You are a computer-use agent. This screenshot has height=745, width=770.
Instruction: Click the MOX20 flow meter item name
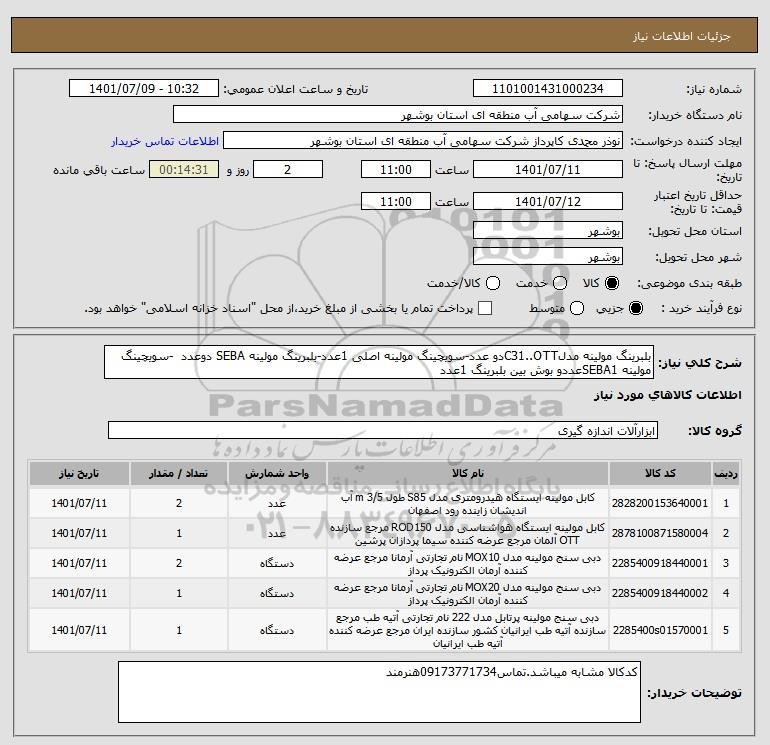[x=468, y=594]
